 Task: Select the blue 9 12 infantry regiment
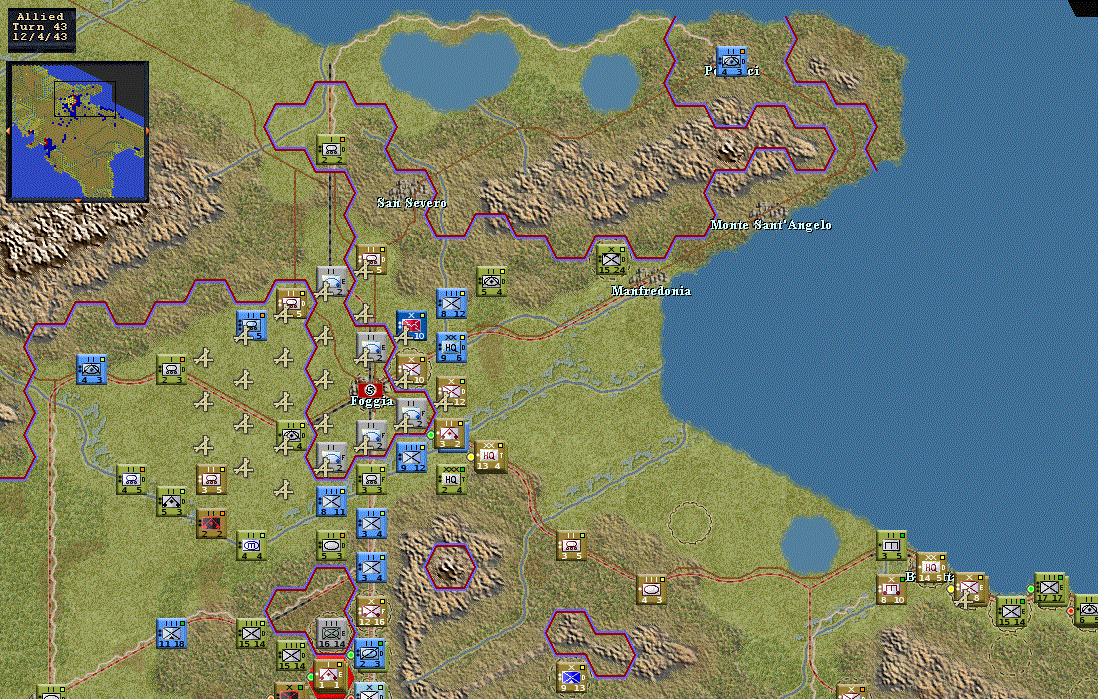[411, 457]
